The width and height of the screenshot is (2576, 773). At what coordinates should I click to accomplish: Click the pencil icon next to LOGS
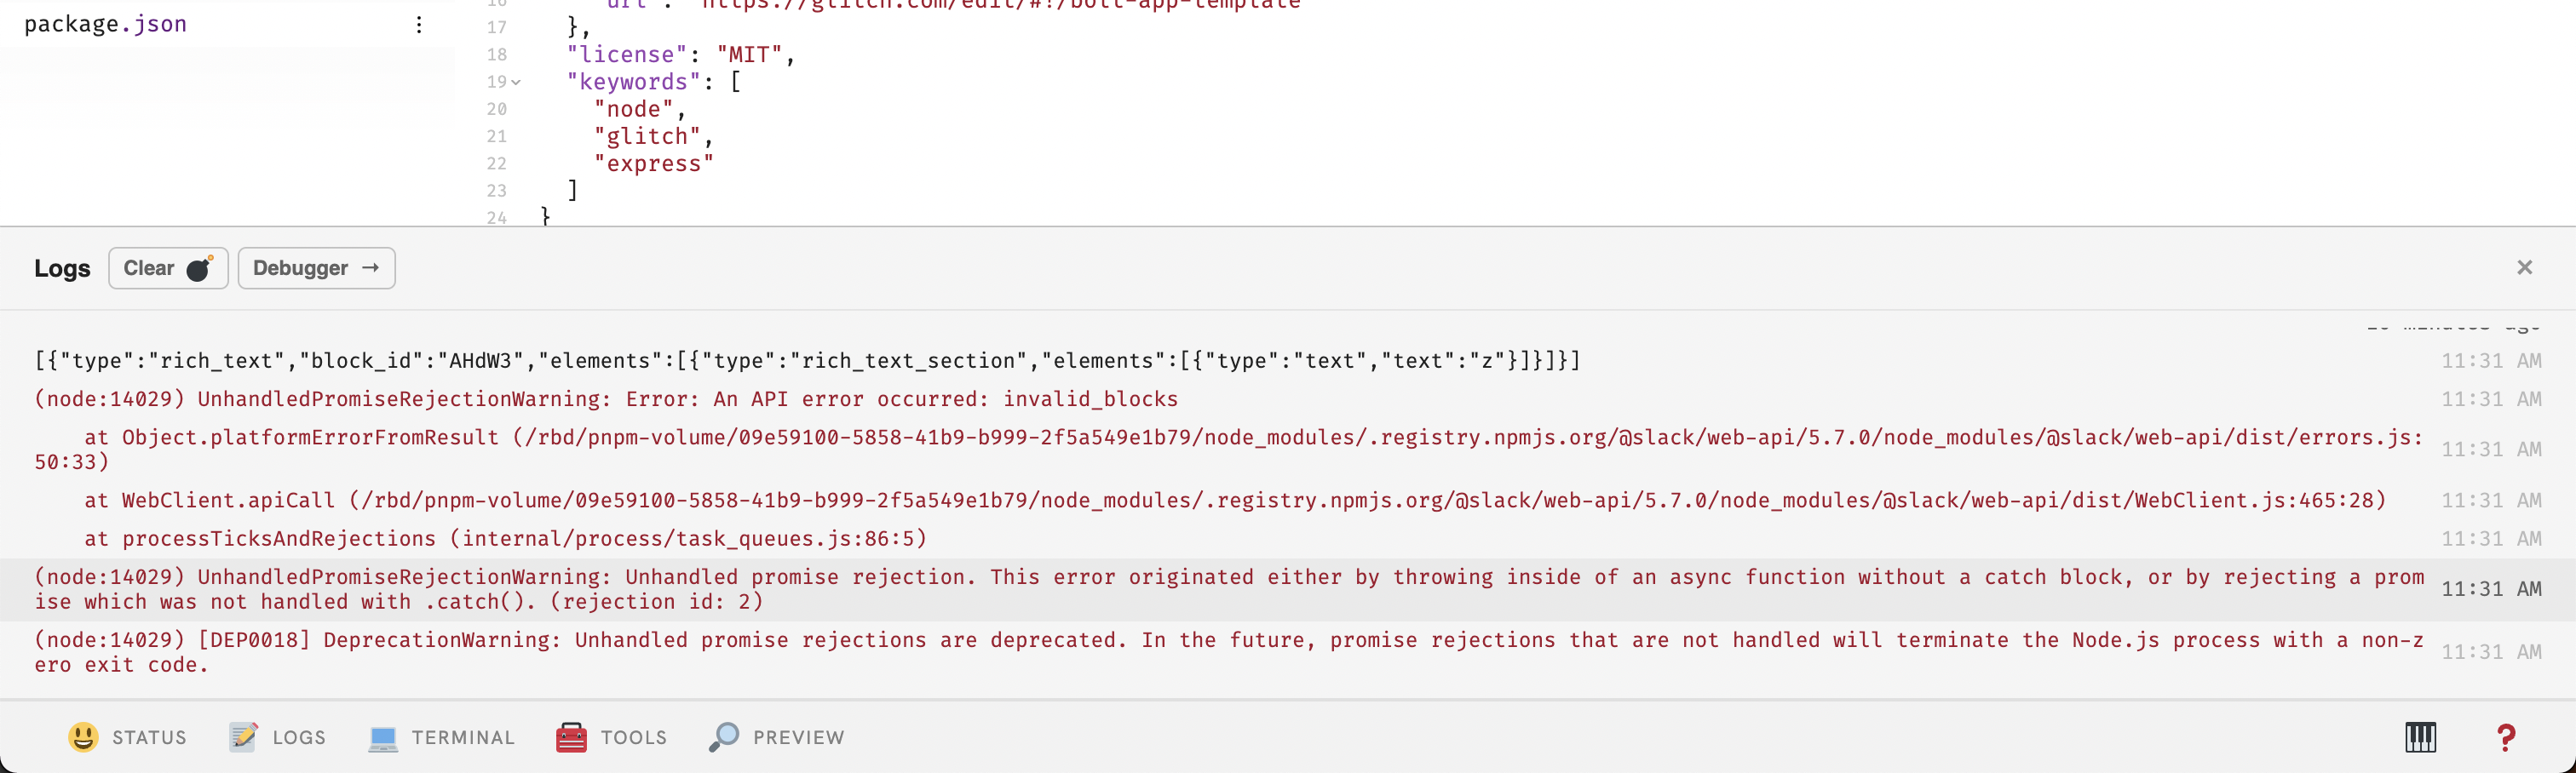[243, 737]
